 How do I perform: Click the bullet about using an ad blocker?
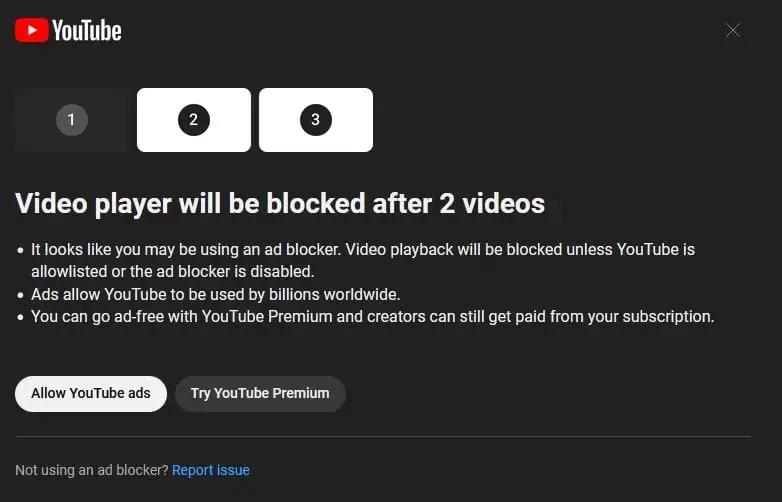point(363,260)
